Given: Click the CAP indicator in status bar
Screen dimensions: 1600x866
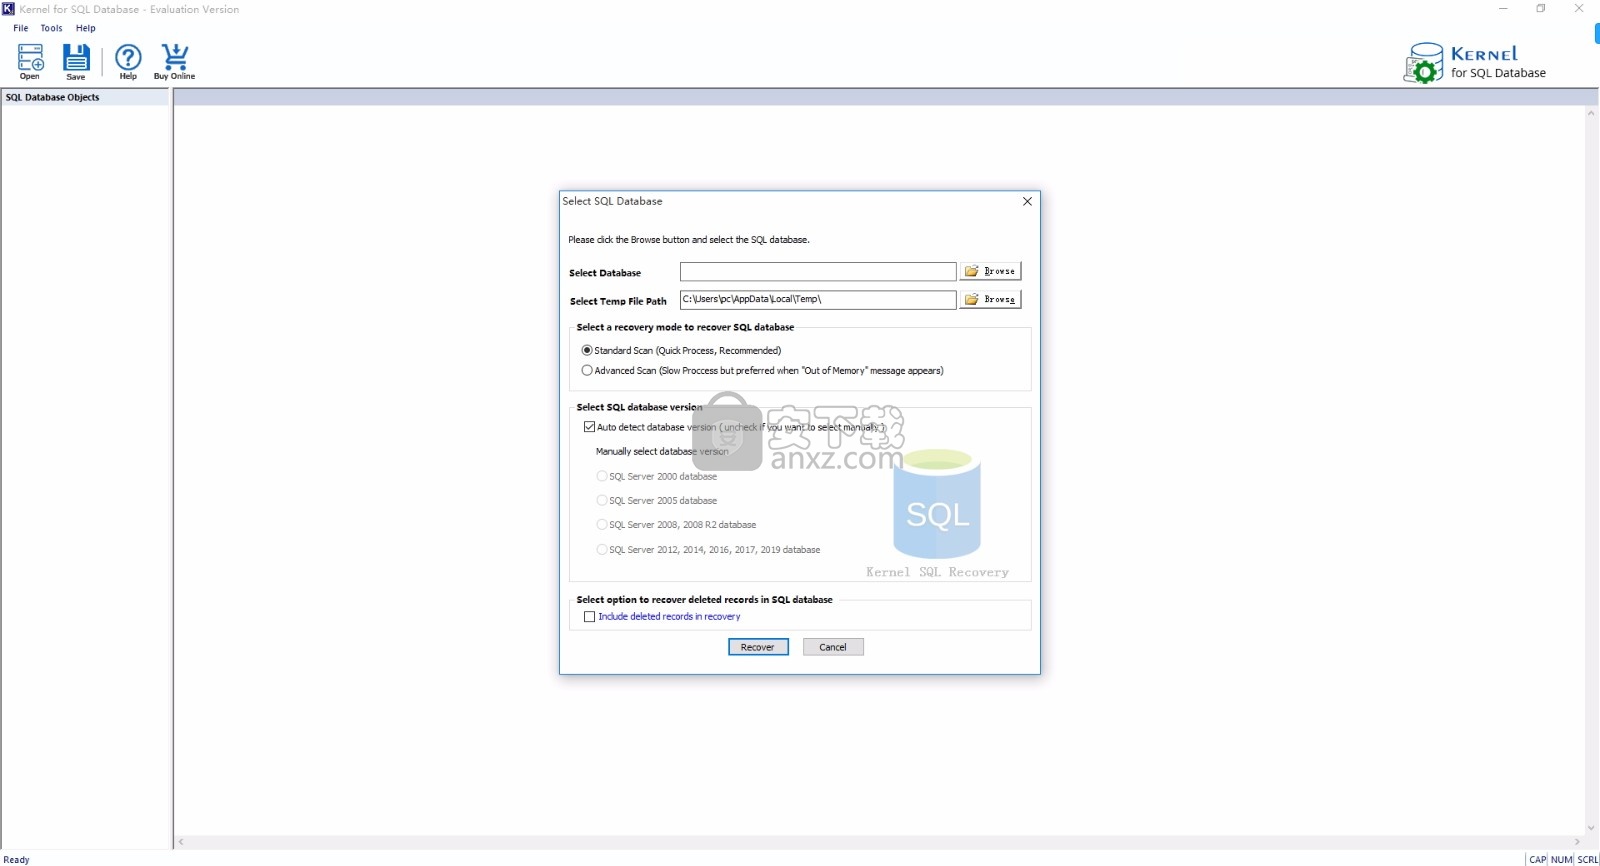Looking at the screenshot, I should click(1538, 860).
